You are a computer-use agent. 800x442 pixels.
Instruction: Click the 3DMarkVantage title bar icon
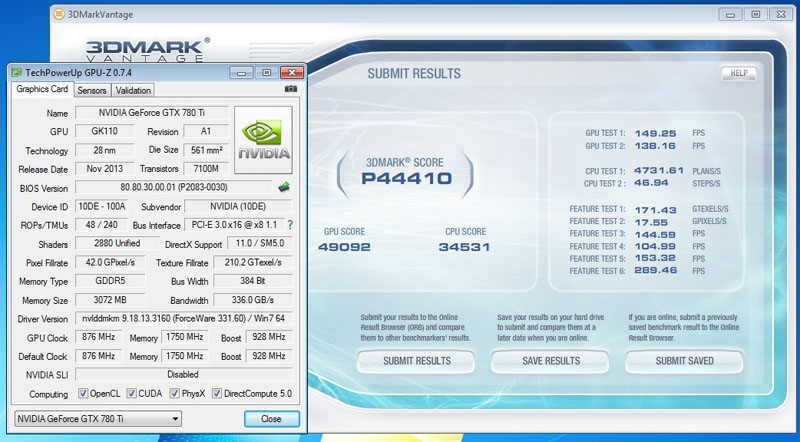[x=59, y=14]
